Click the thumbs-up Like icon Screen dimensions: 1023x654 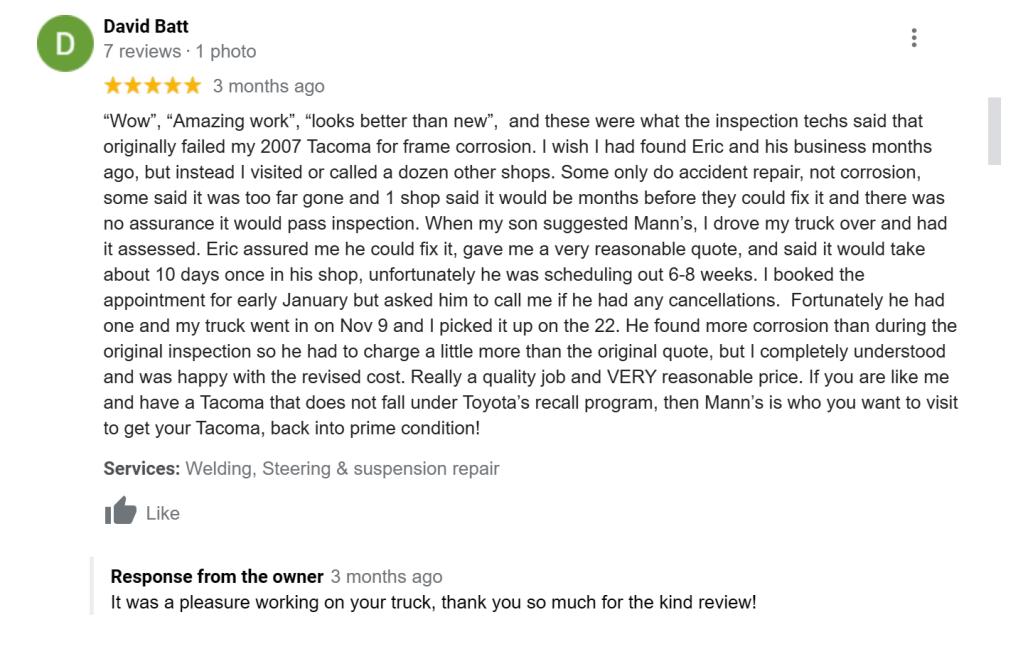[121, 511]
